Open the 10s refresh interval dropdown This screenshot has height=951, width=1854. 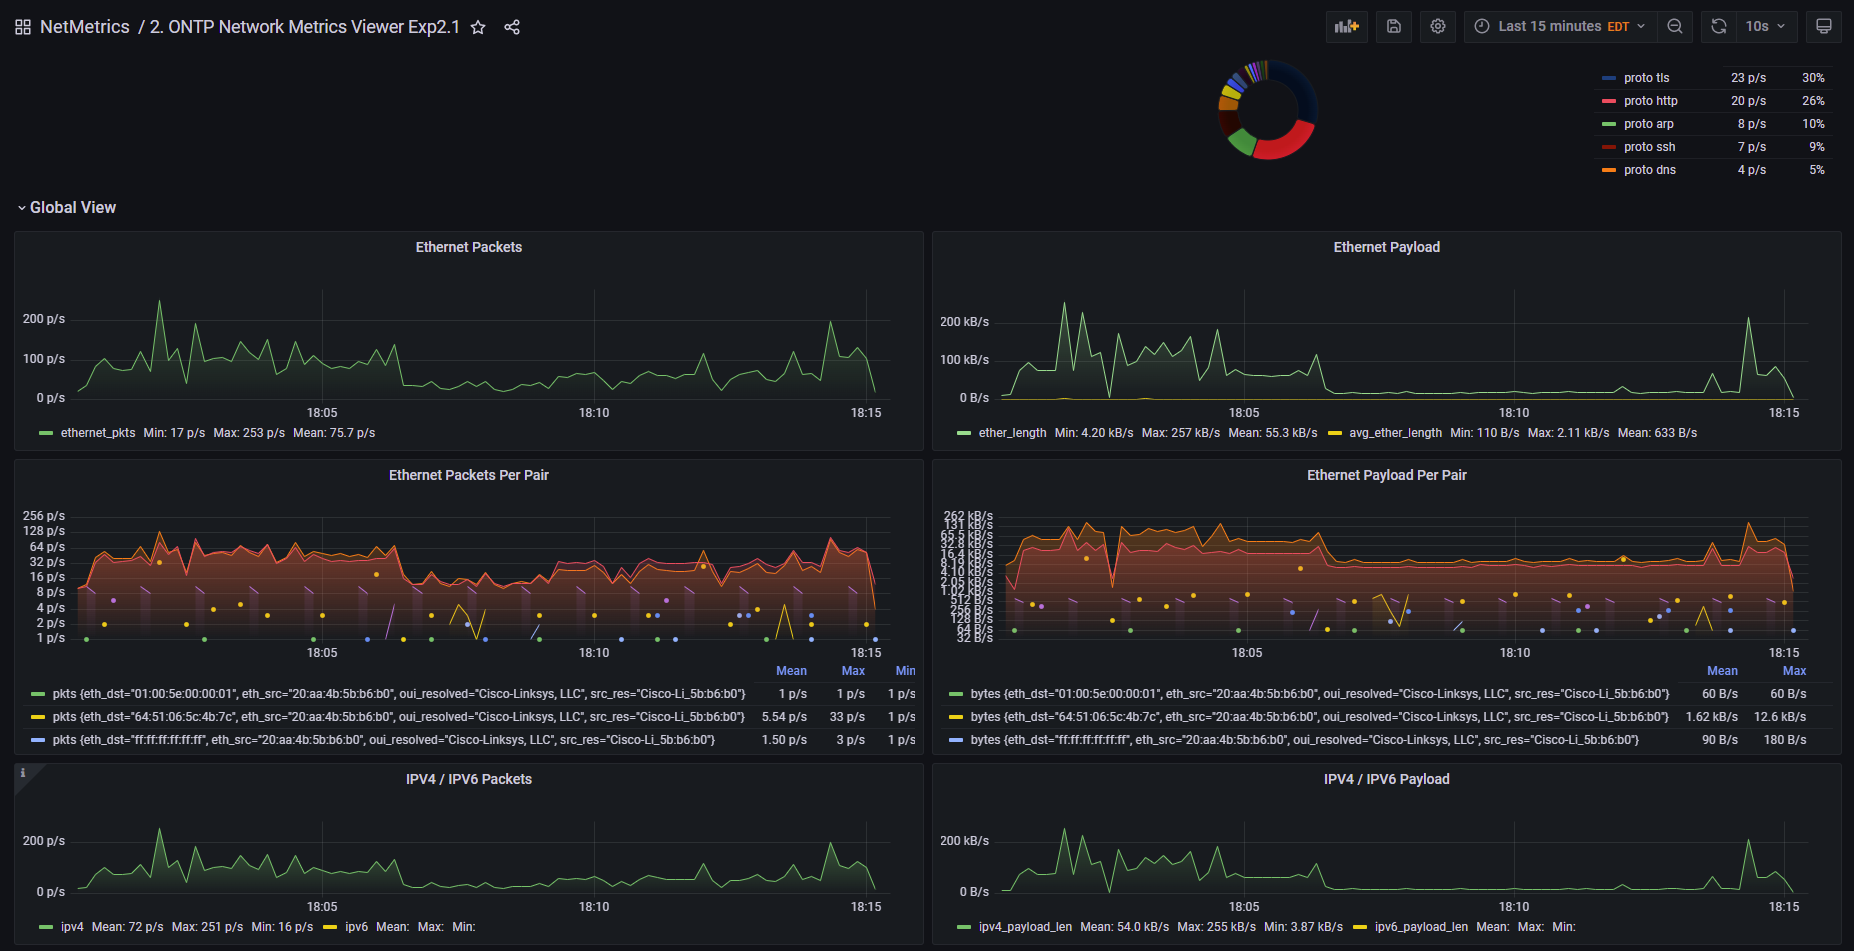pos(1766,27)
